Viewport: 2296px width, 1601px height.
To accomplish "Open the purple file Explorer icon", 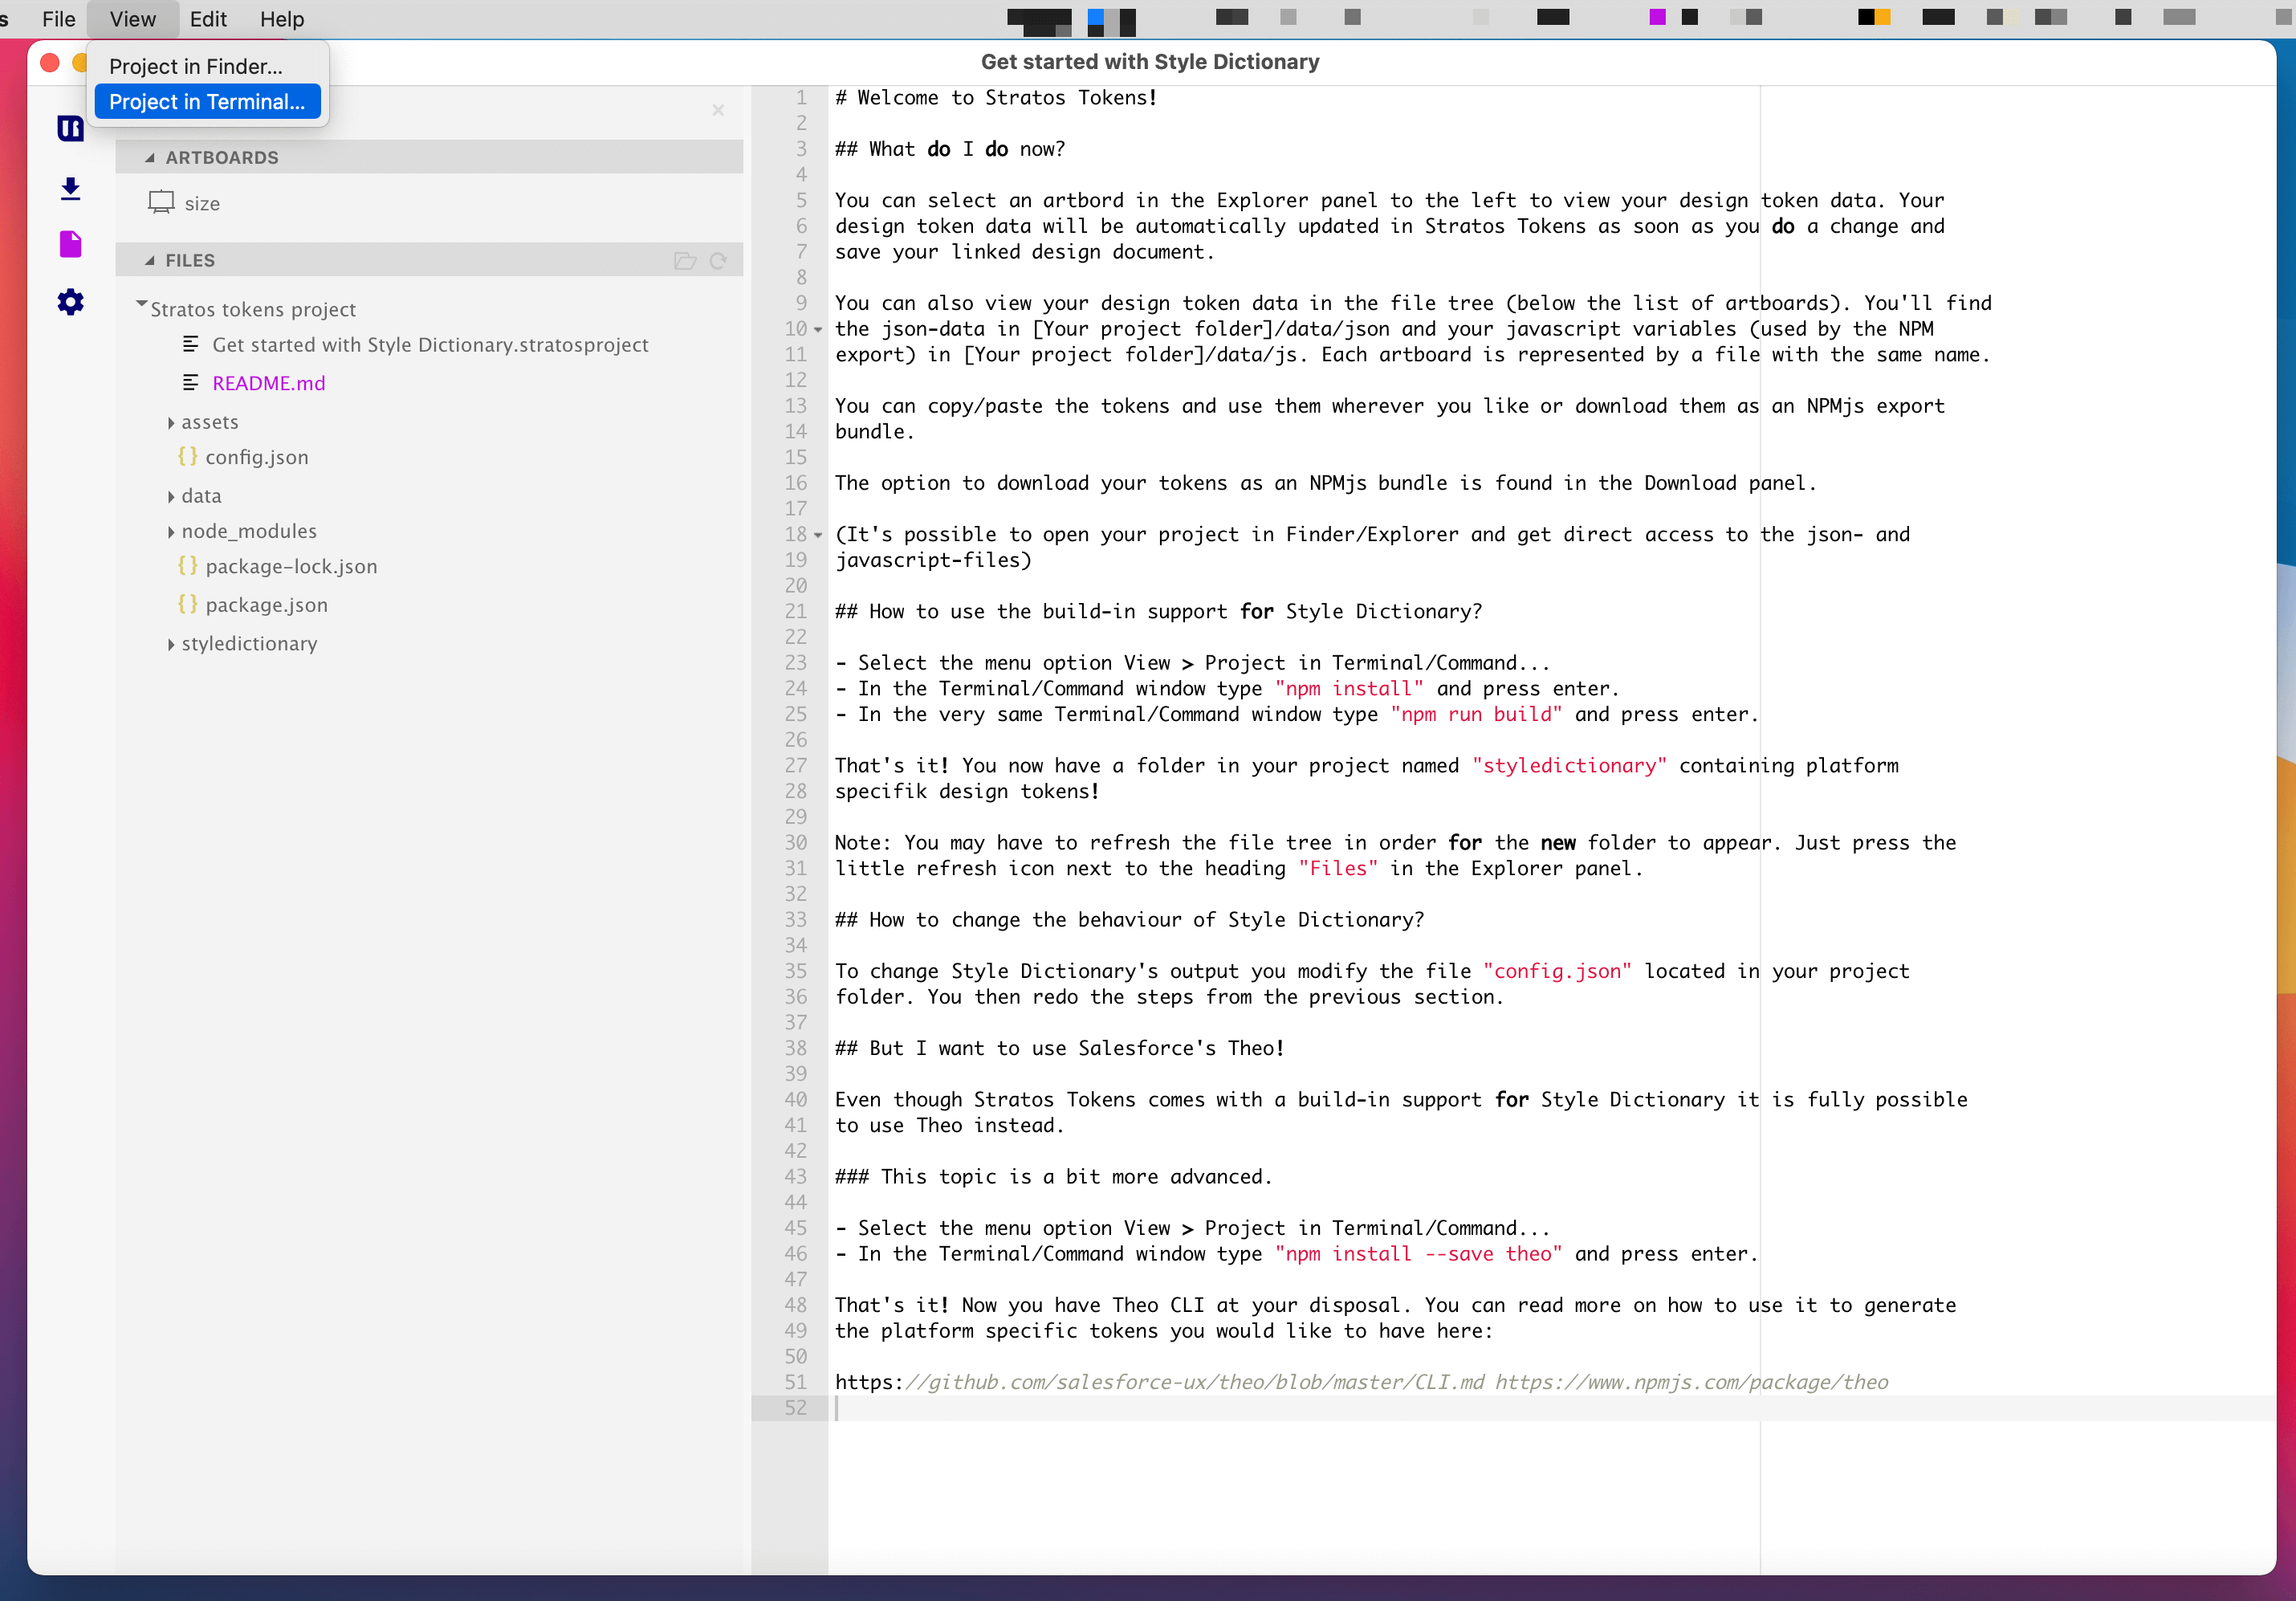I will (x=70, y=244).
